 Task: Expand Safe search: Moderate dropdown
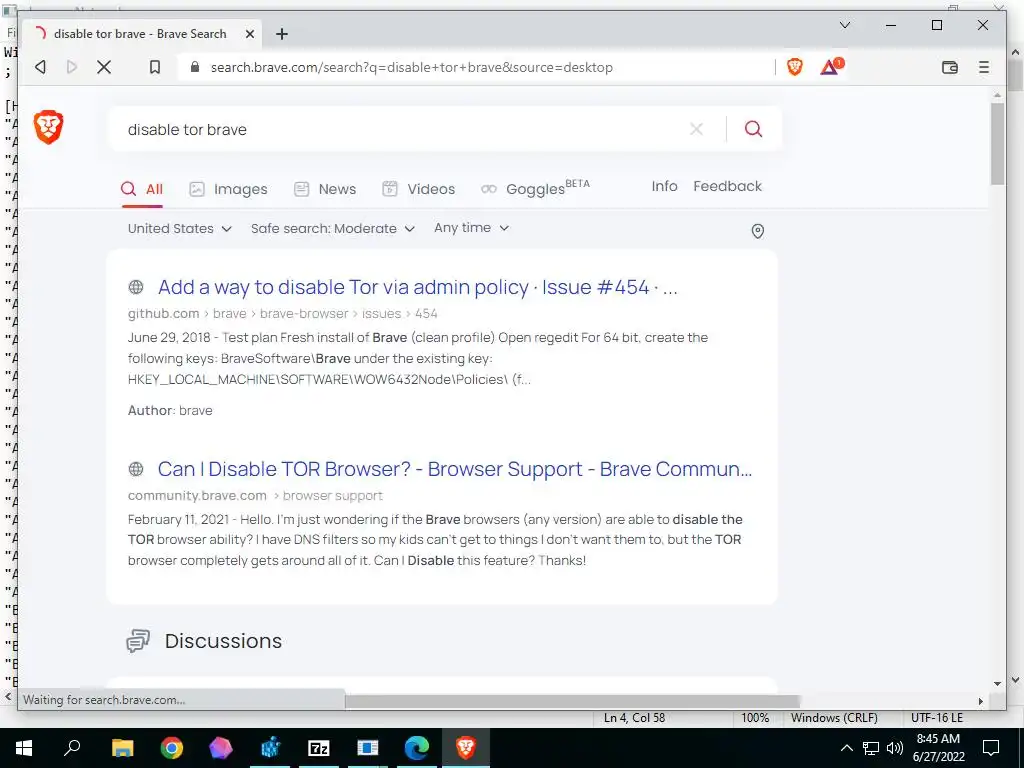(333, 229)
